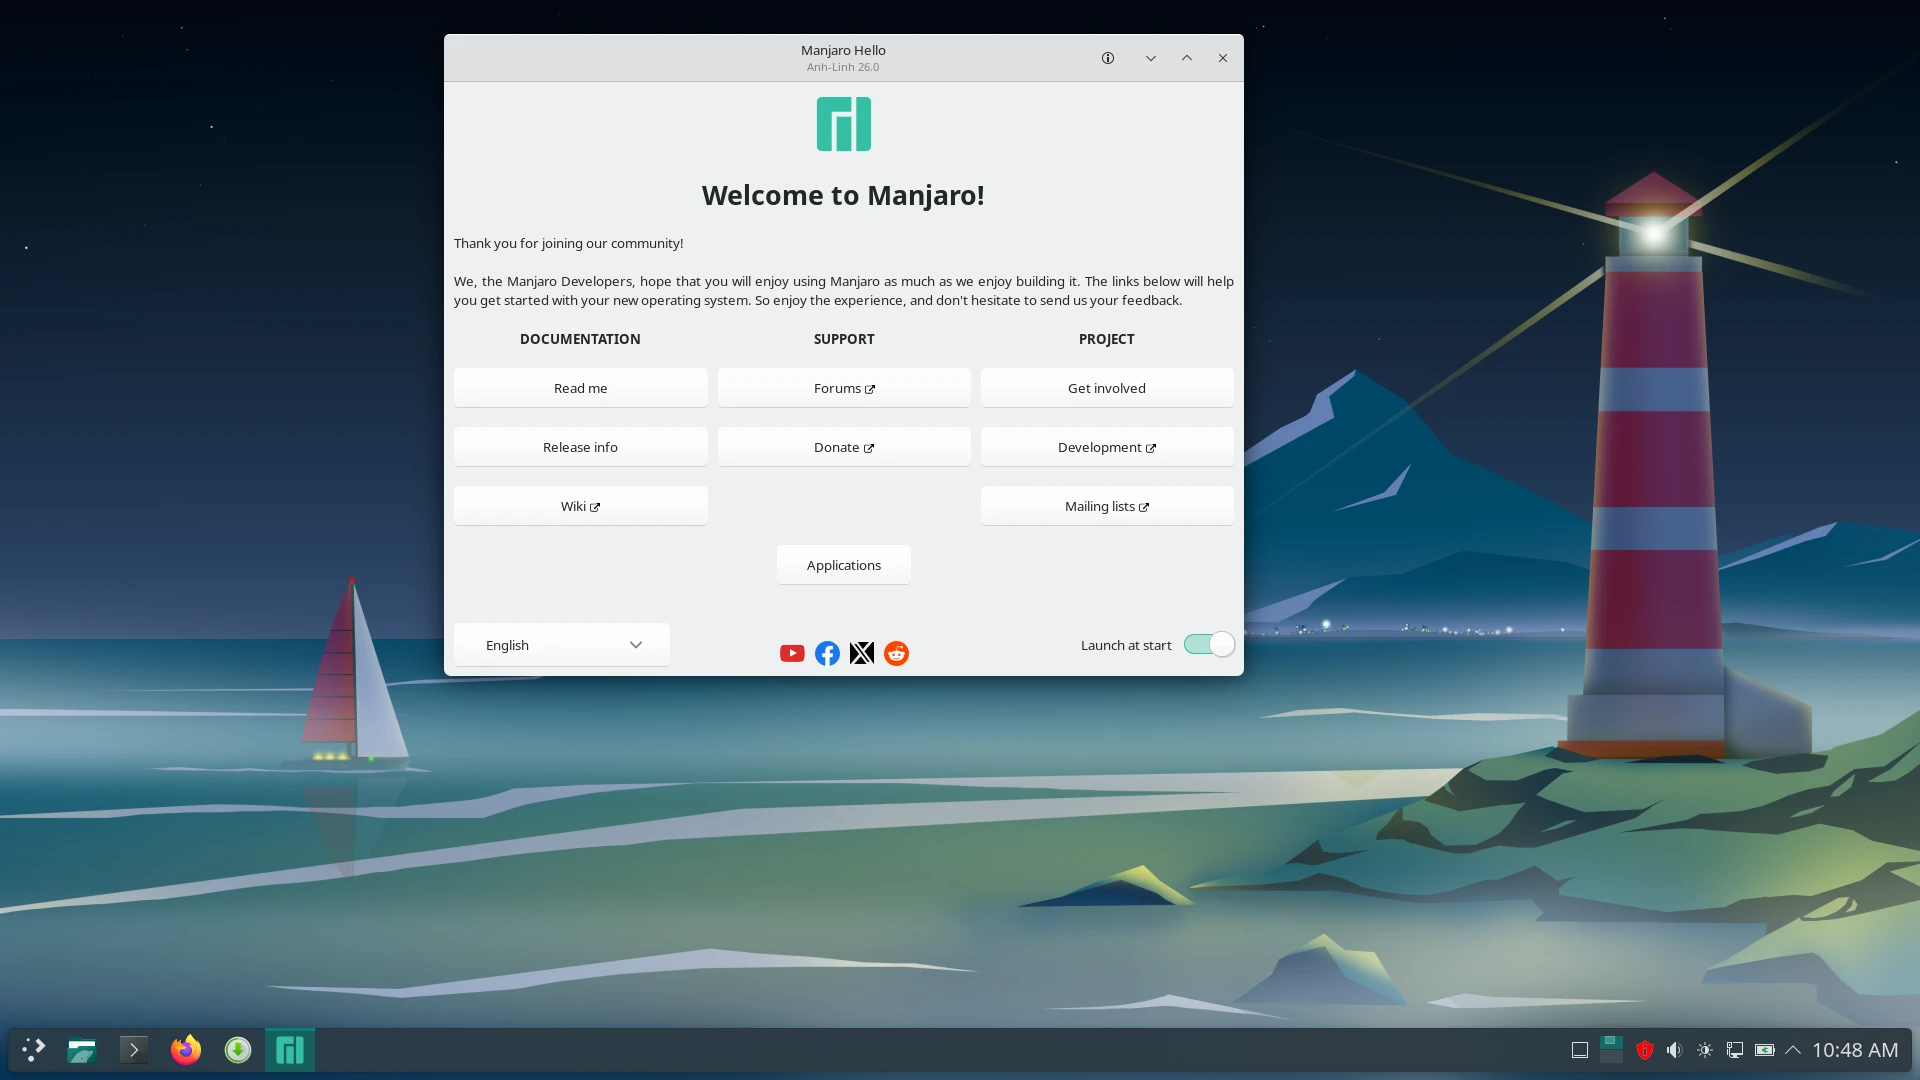Click Get involved under Project
Viewport: 1920px width, 1080px height.
pyautogui.click(x=1106, y=387)
